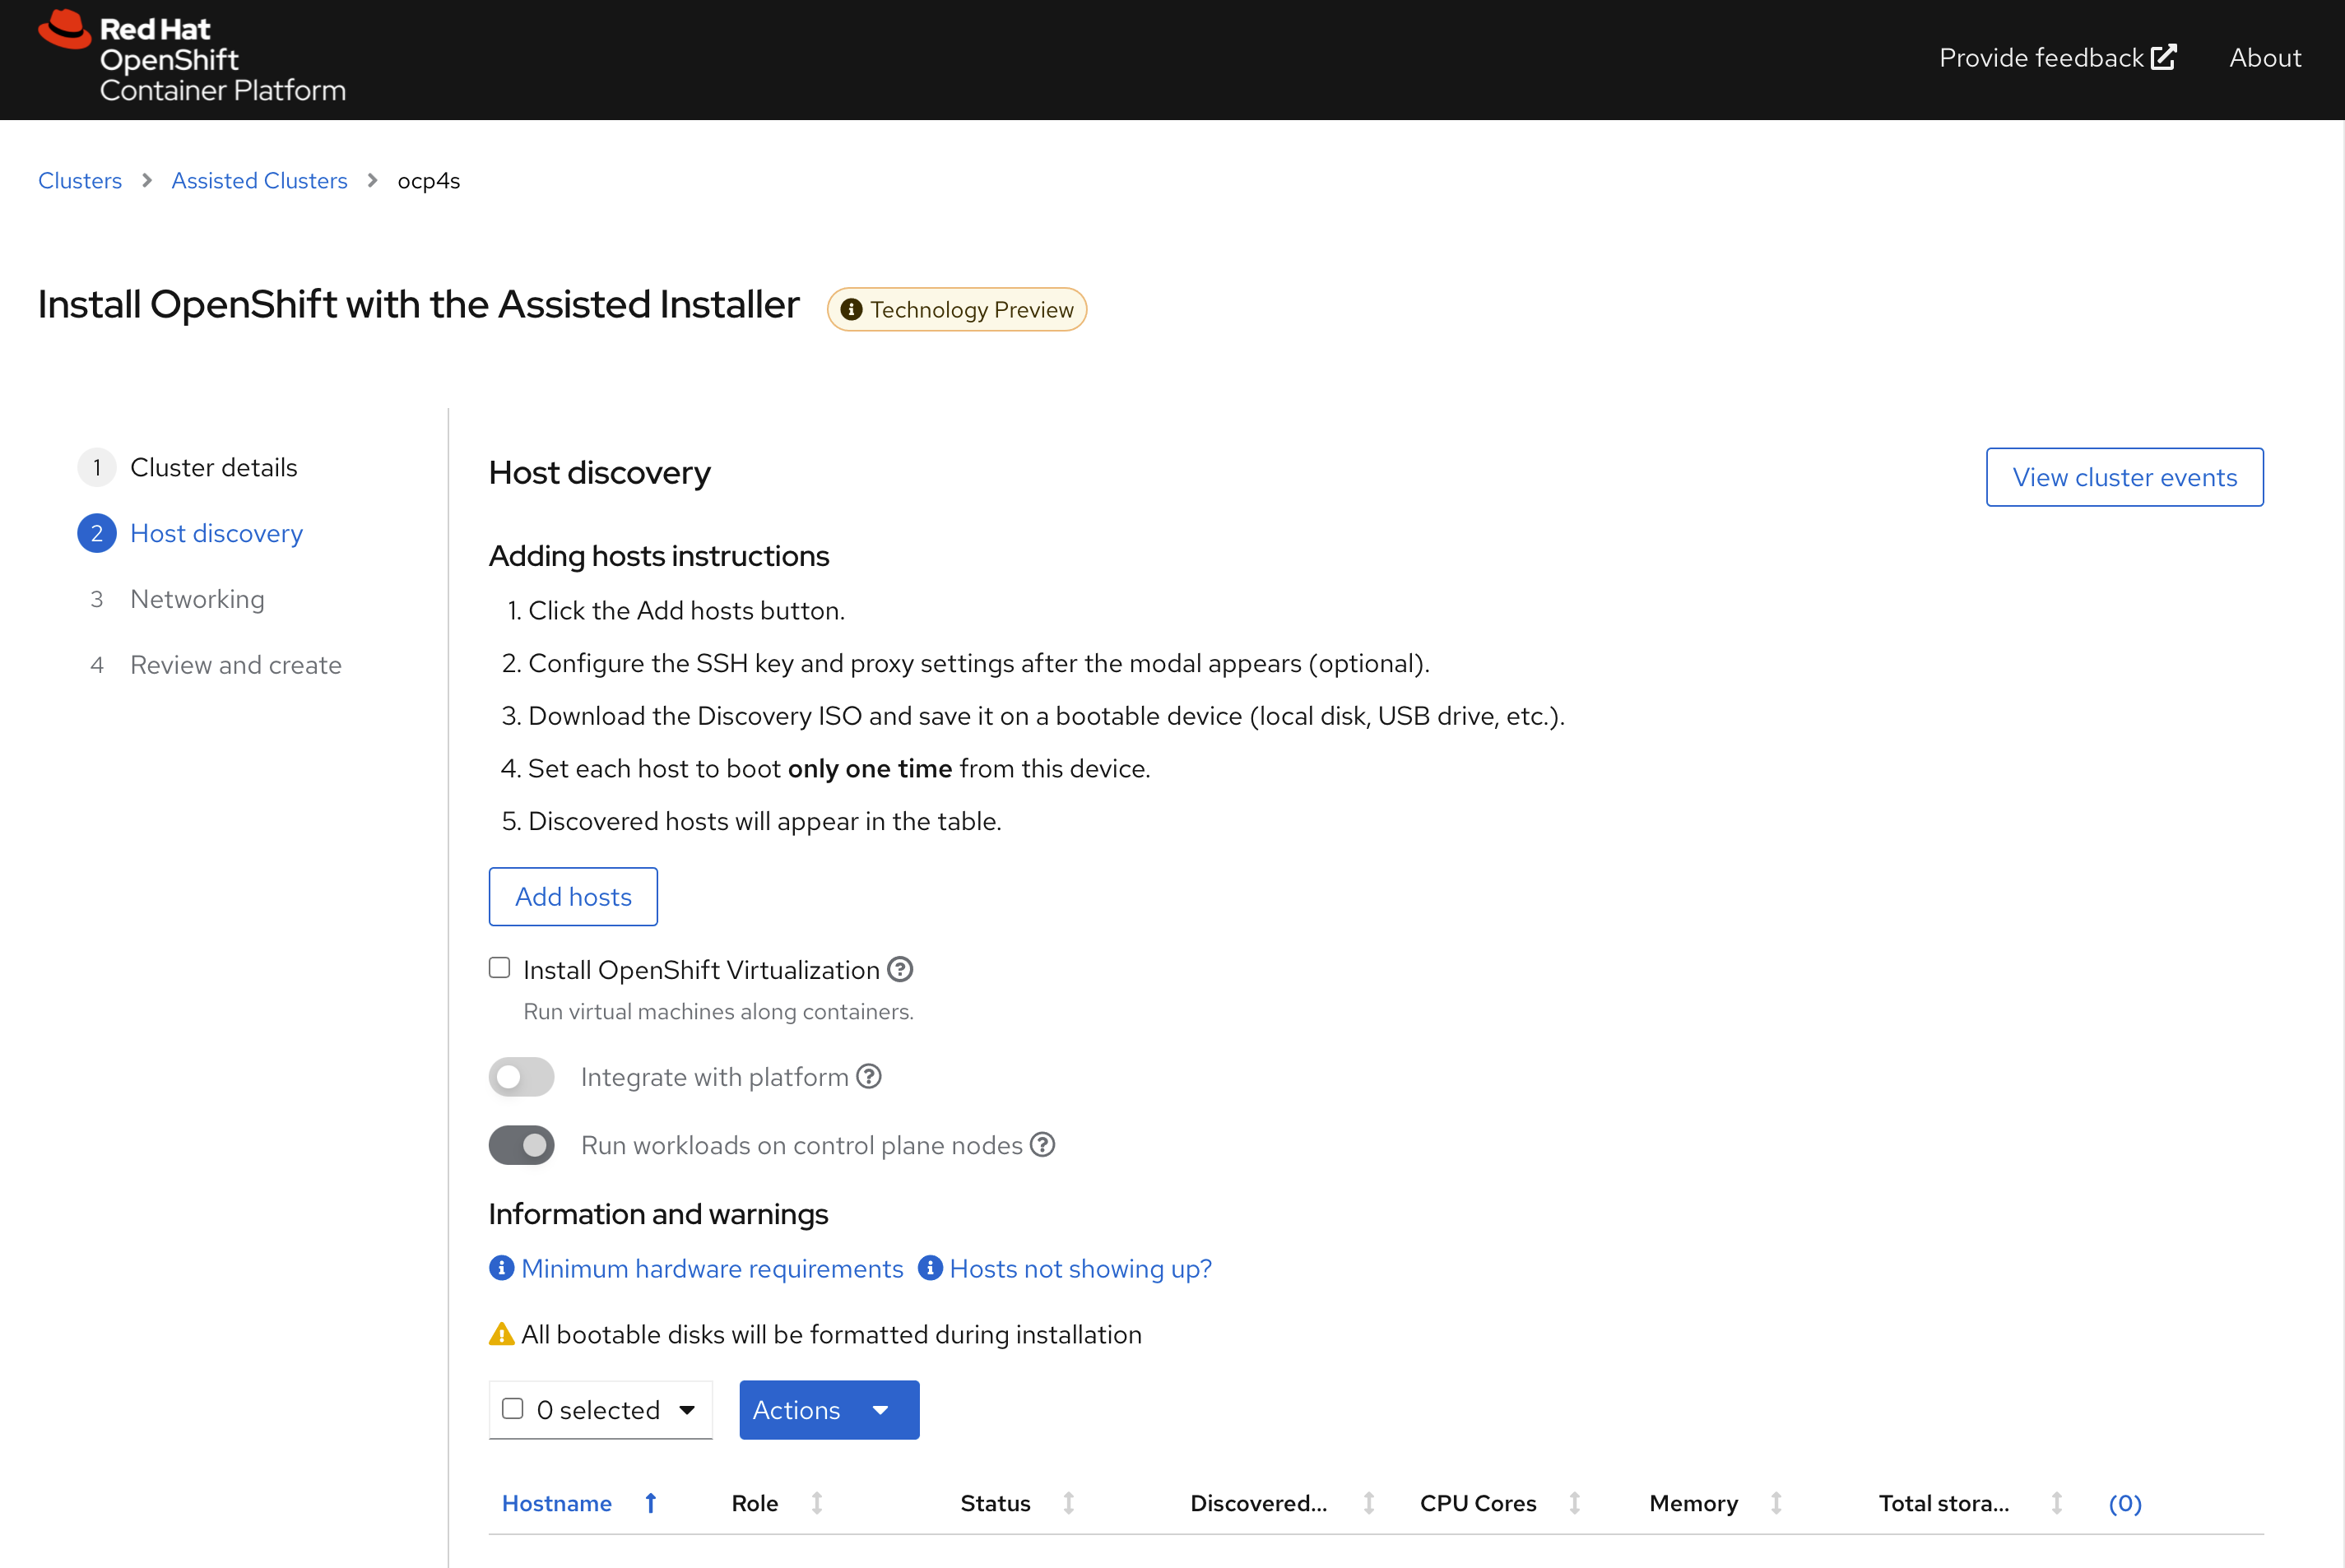
Task: Click sort icon on the Status column
Action: (1069, 1502)
